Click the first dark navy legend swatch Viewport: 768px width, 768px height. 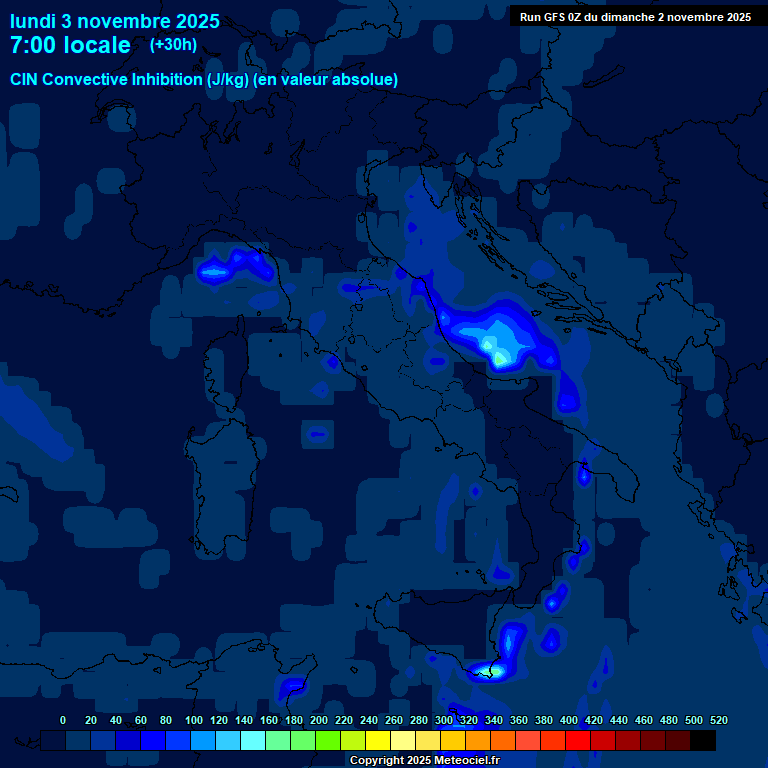[54, 741]
